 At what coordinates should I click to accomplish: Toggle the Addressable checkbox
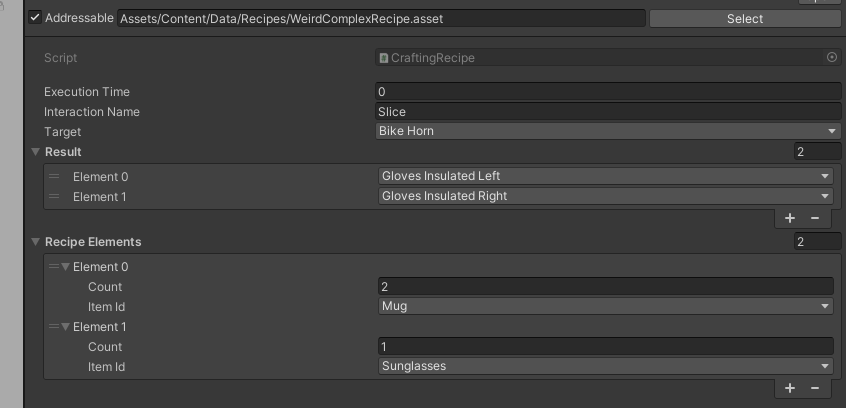point(35,18)
